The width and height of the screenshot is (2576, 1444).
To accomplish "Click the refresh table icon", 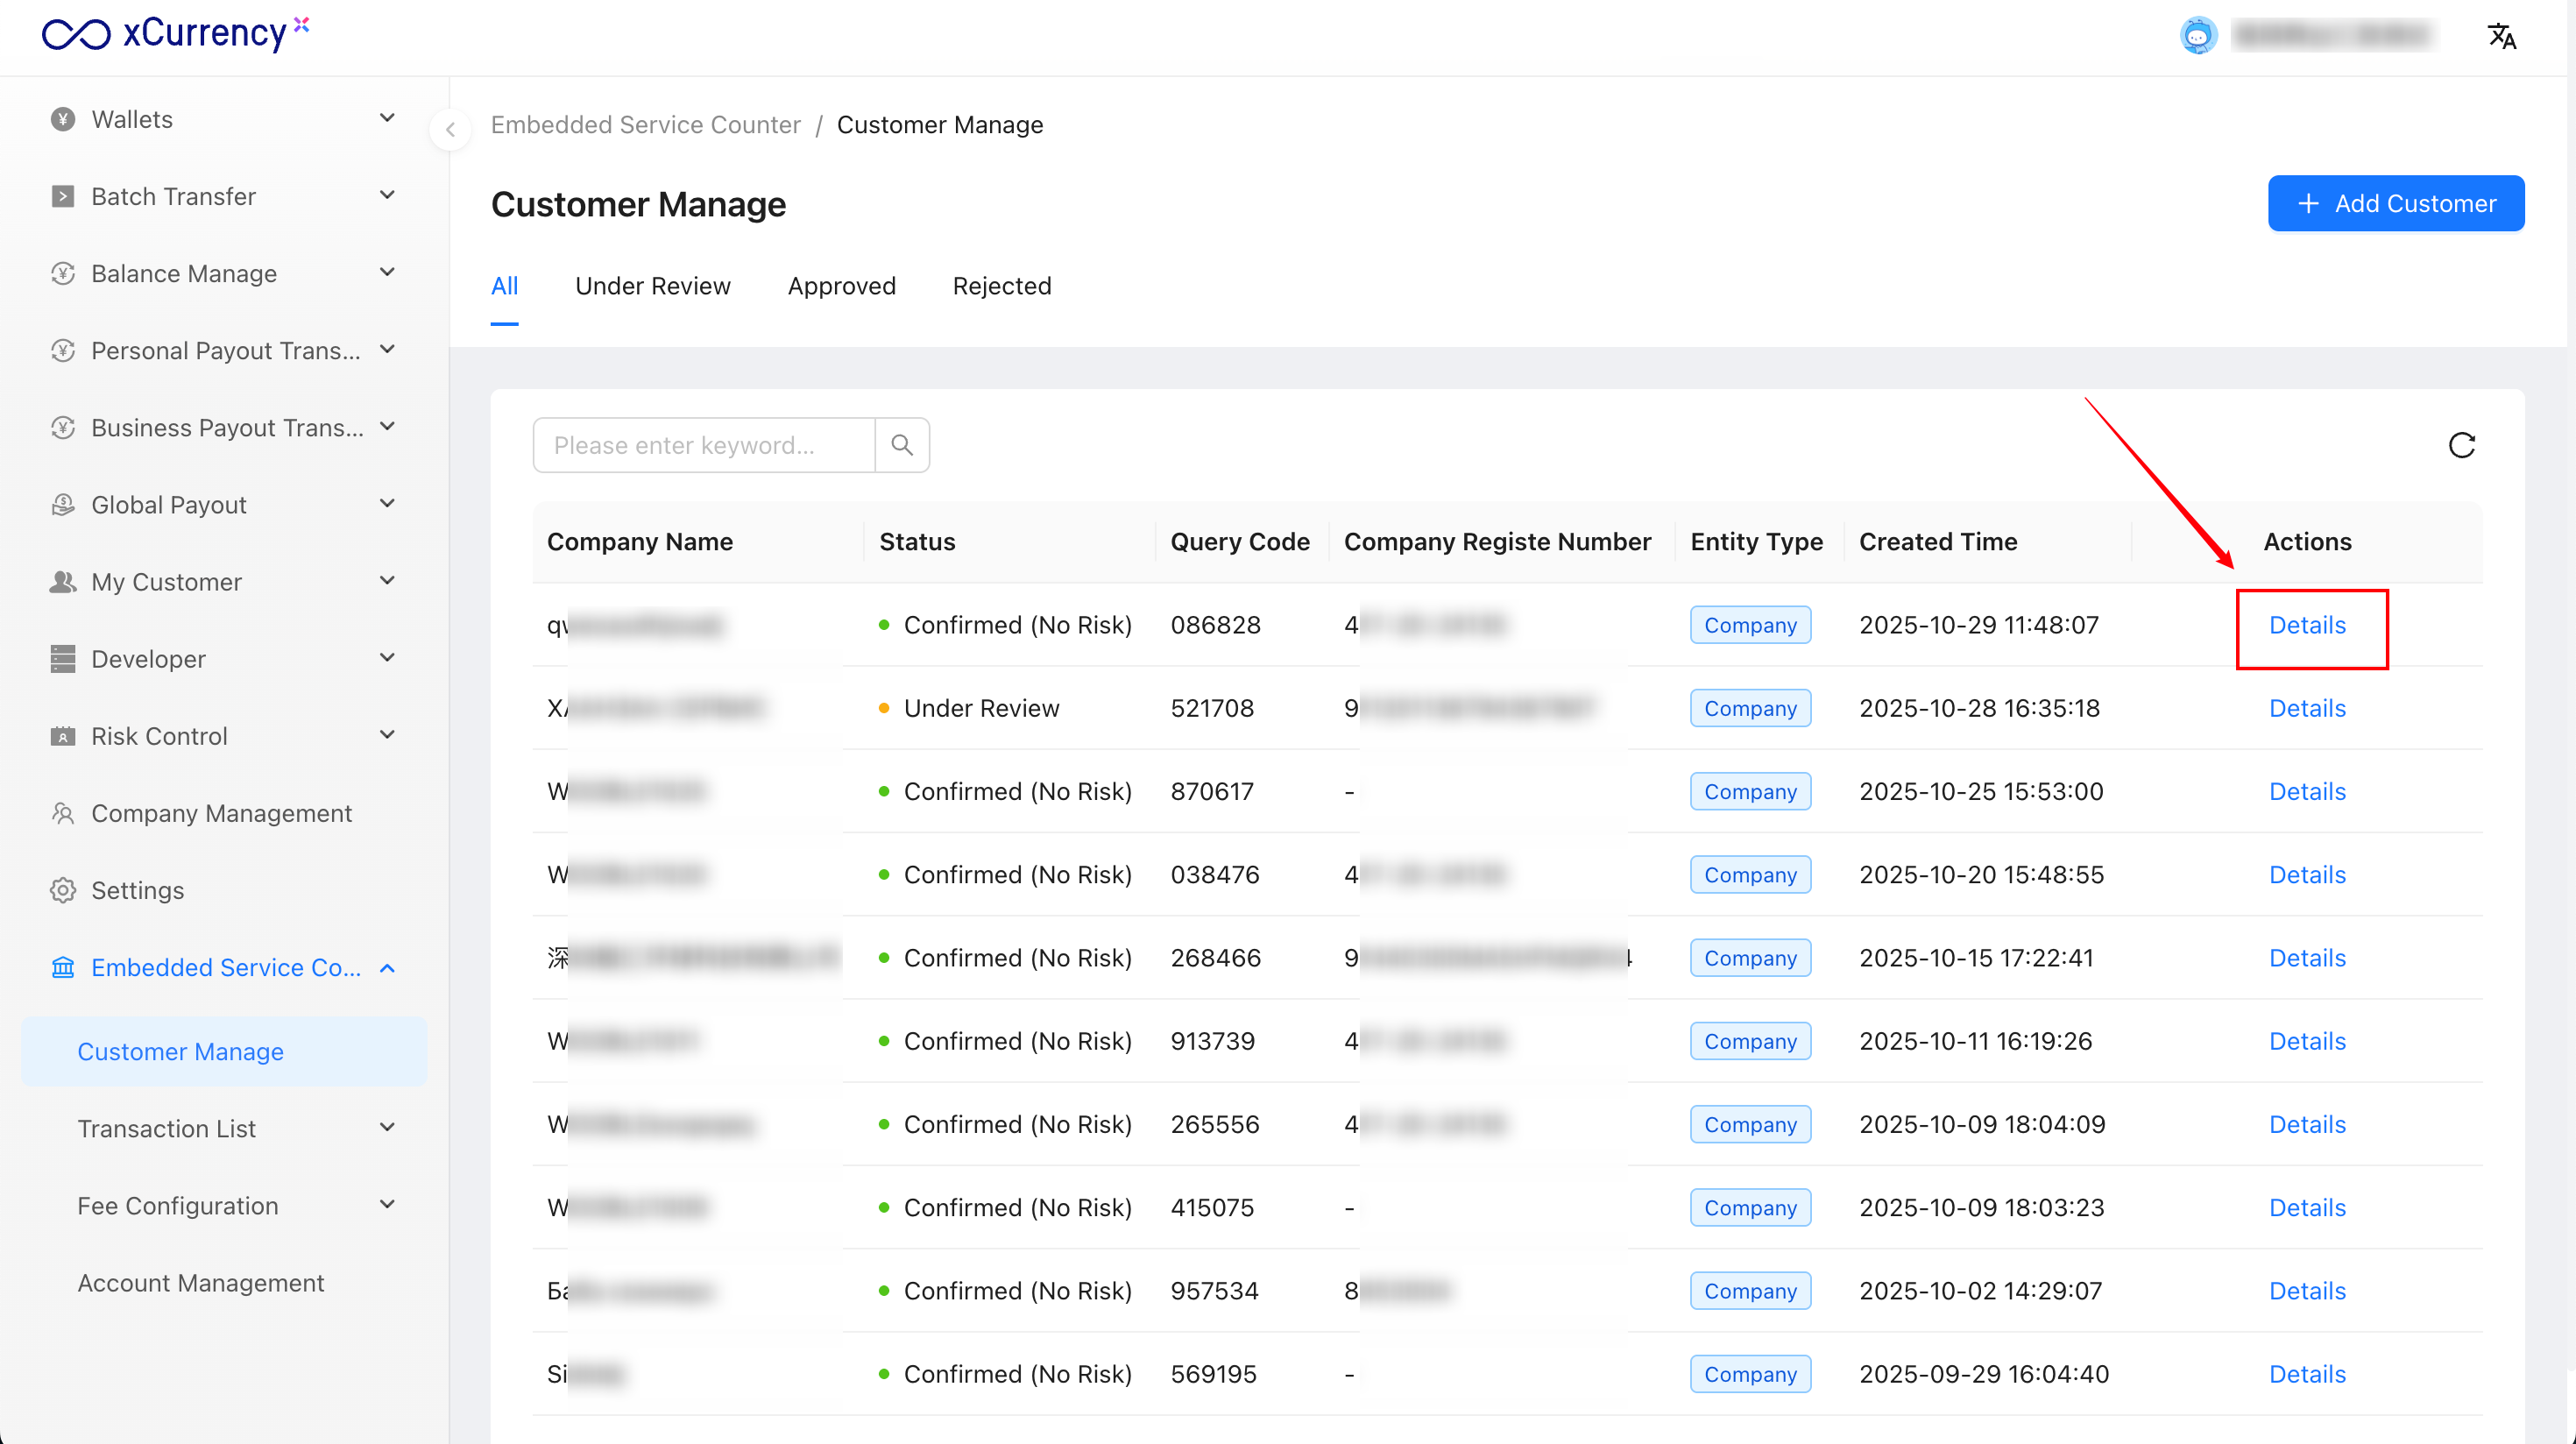I will (x=2461, y=445).
